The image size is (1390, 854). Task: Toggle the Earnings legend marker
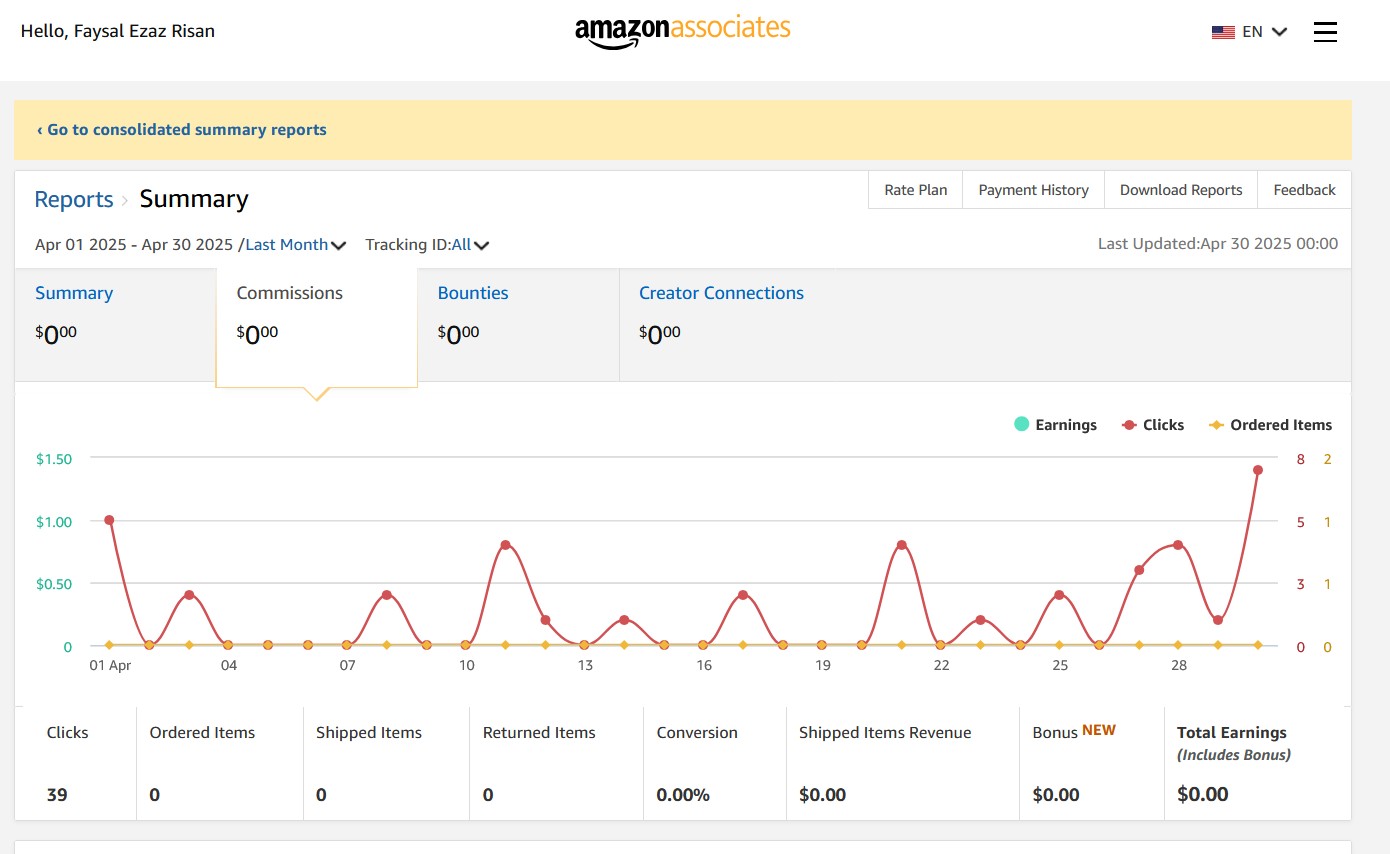coord(1021,425)
